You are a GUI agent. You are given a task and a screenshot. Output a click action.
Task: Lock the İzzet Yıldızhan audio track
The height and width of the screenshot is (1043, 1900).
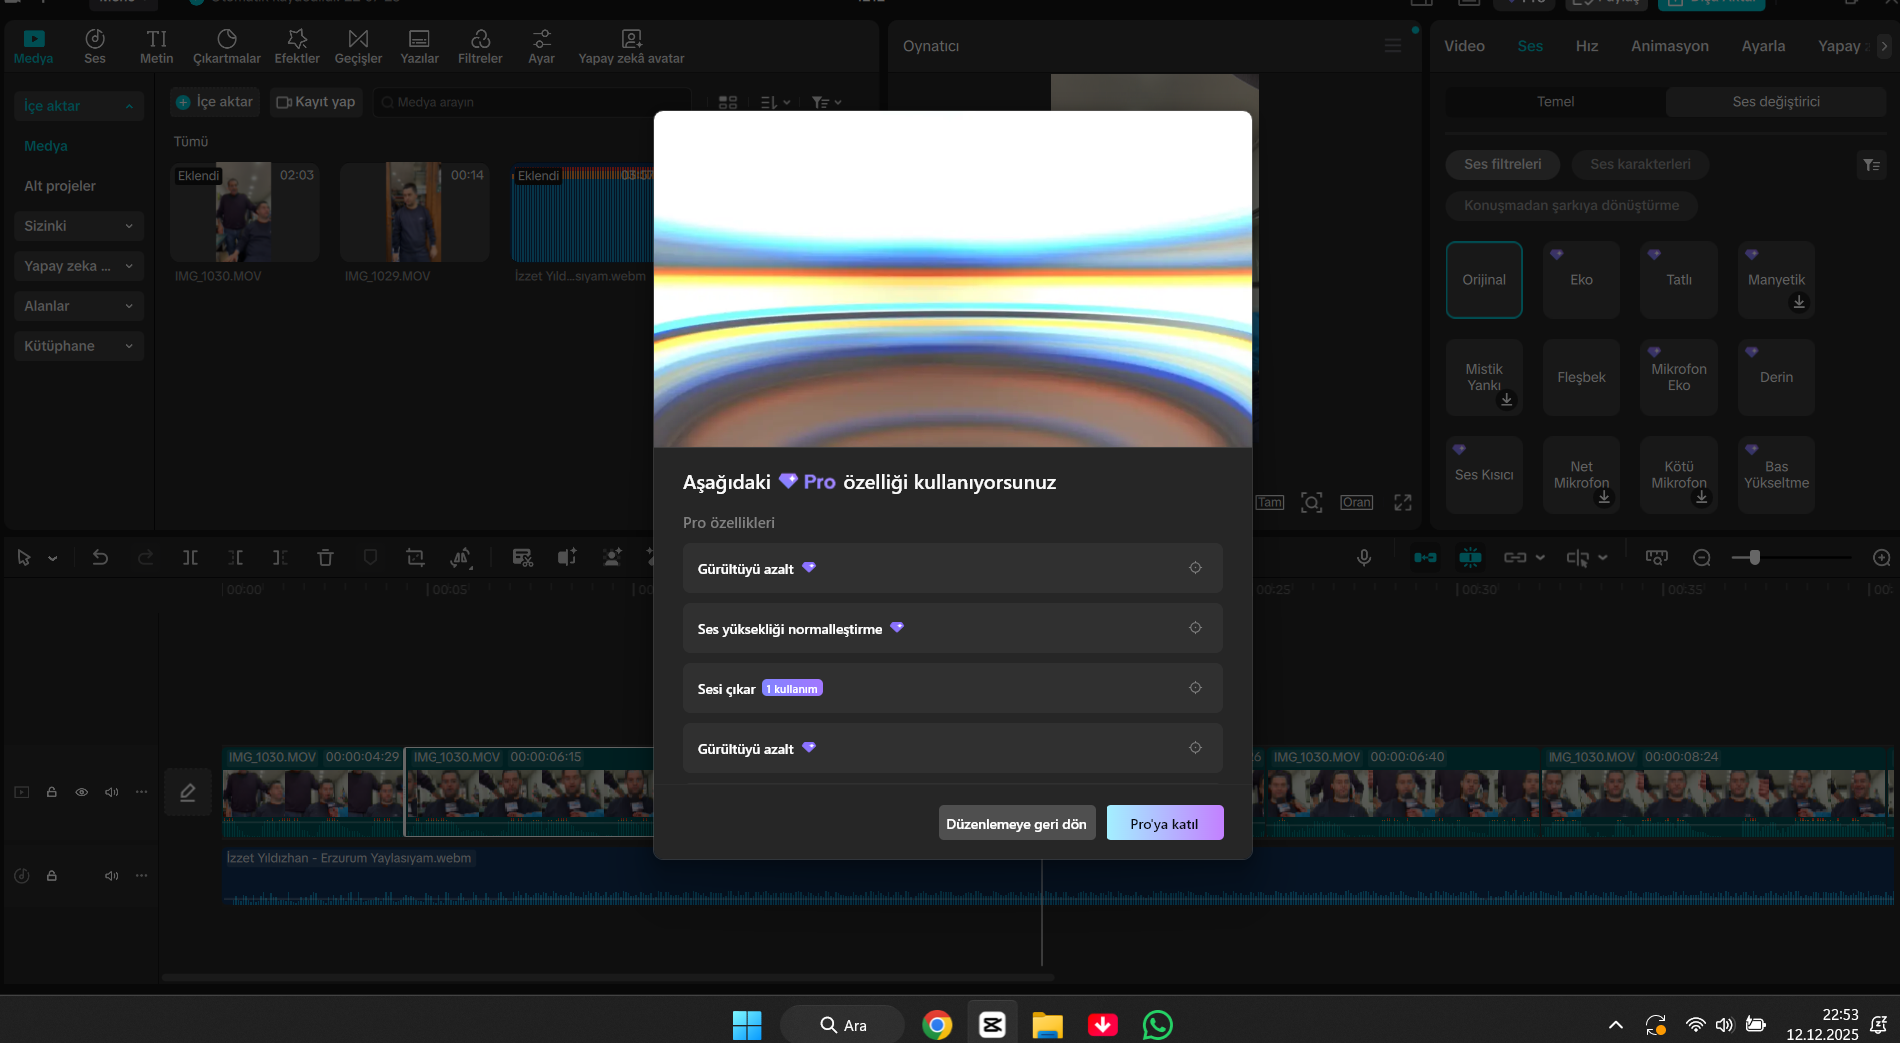click(x=52, y=876)
